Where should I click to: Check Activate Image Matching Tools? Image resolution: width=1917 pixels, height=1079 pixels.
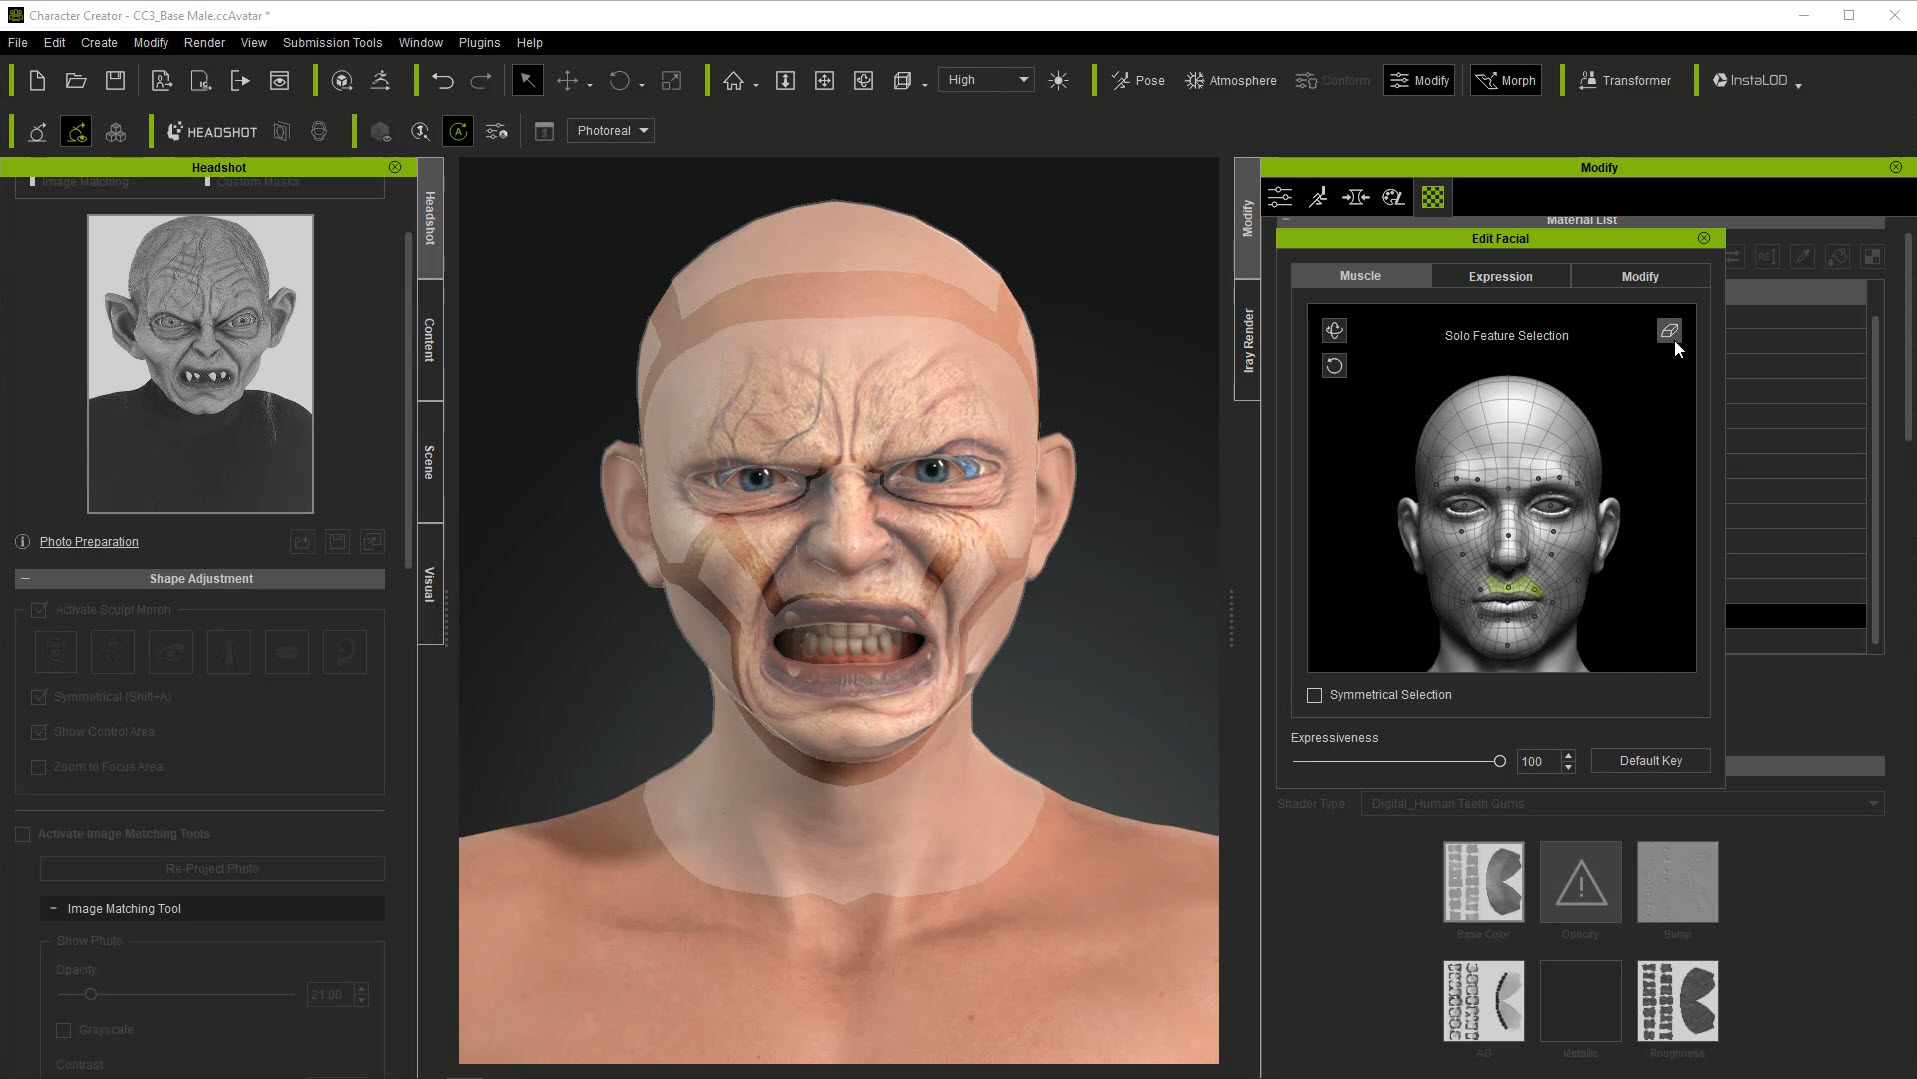click(x=23, y=834)
